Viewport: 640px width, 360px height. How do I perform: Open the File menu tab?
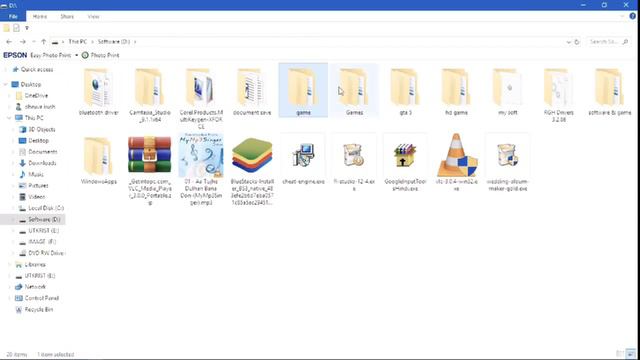point(13,16)
